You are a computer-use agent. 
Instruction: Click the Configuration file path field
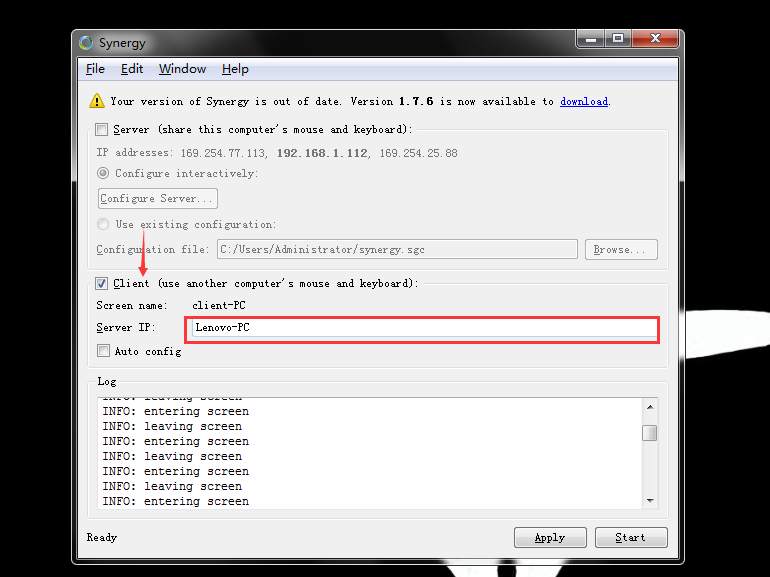(397, 249)
